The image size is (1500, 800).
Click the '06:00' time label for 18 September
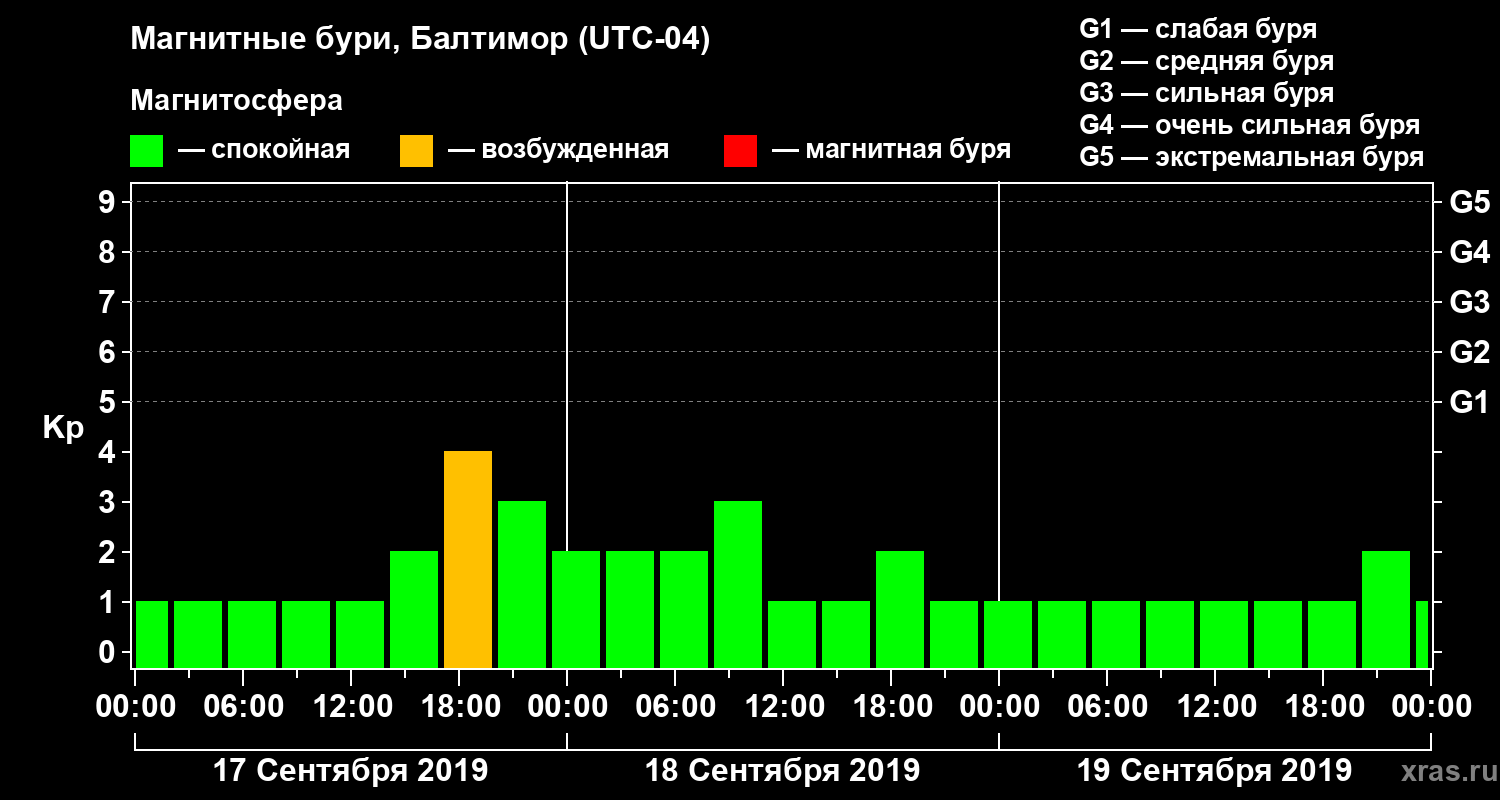(x=675, y=707)
